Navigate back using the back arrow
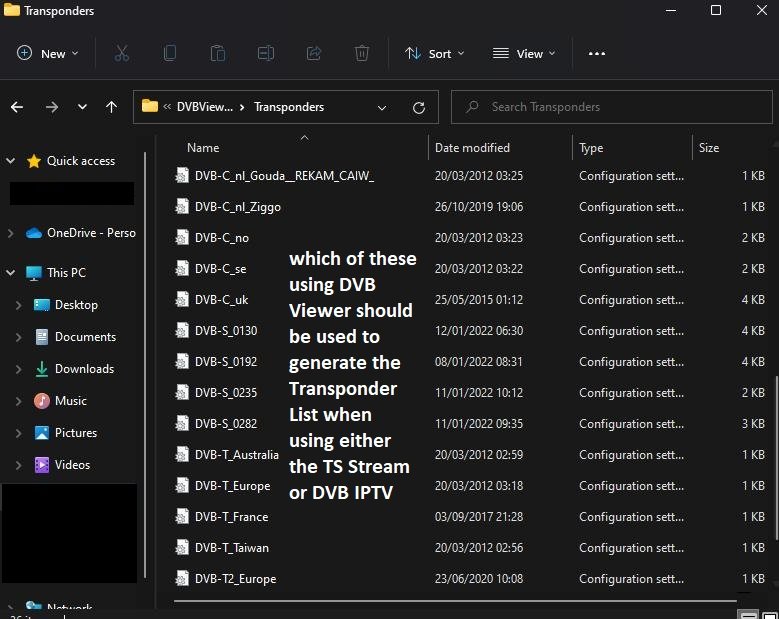779x619 pixels. coord(17,107)
